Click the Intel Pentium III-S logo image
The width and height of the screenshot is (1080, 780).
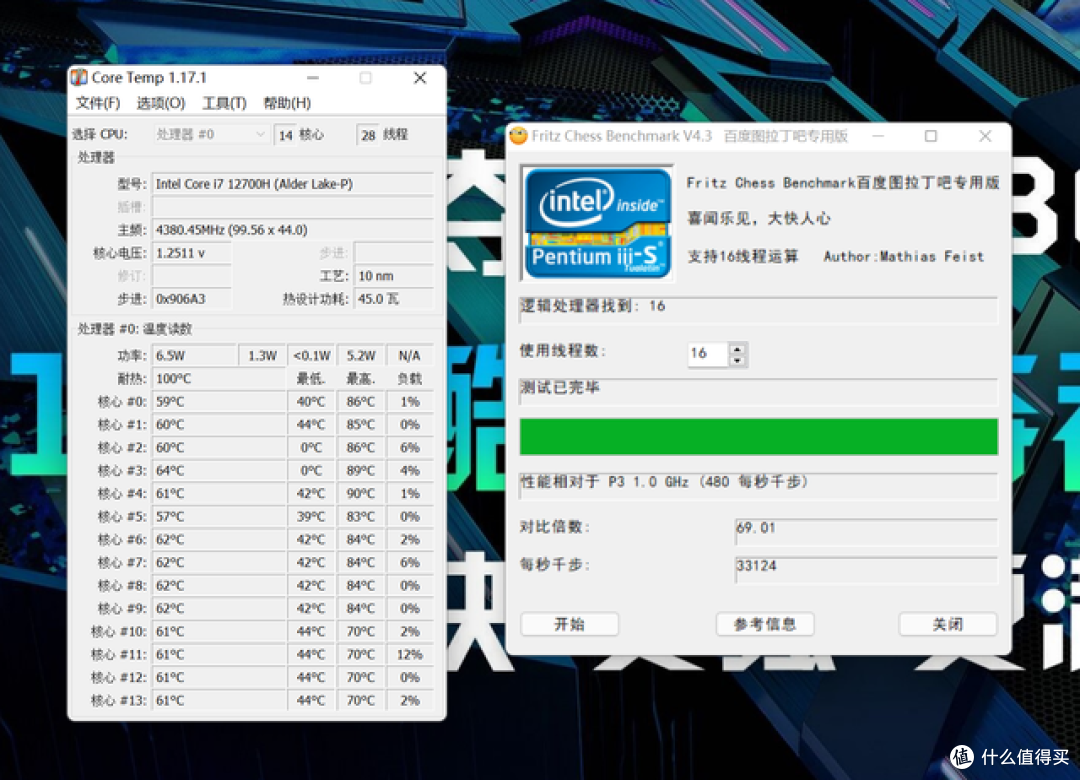(597, 223)
